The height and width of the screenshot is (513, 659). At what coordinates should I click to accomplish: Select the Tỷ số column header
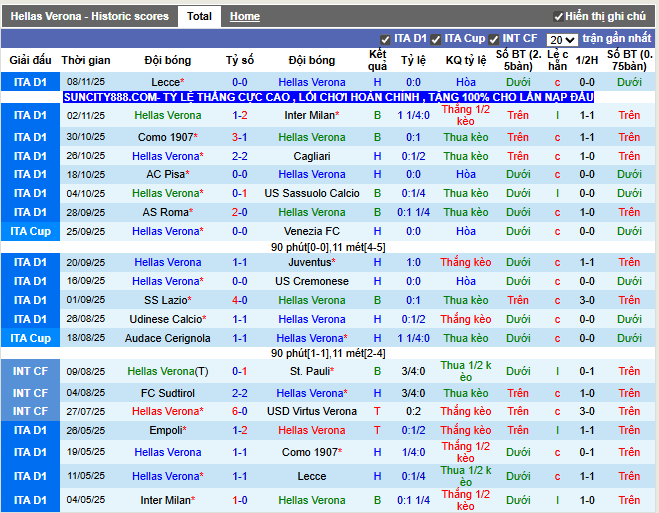coord(240,60)
